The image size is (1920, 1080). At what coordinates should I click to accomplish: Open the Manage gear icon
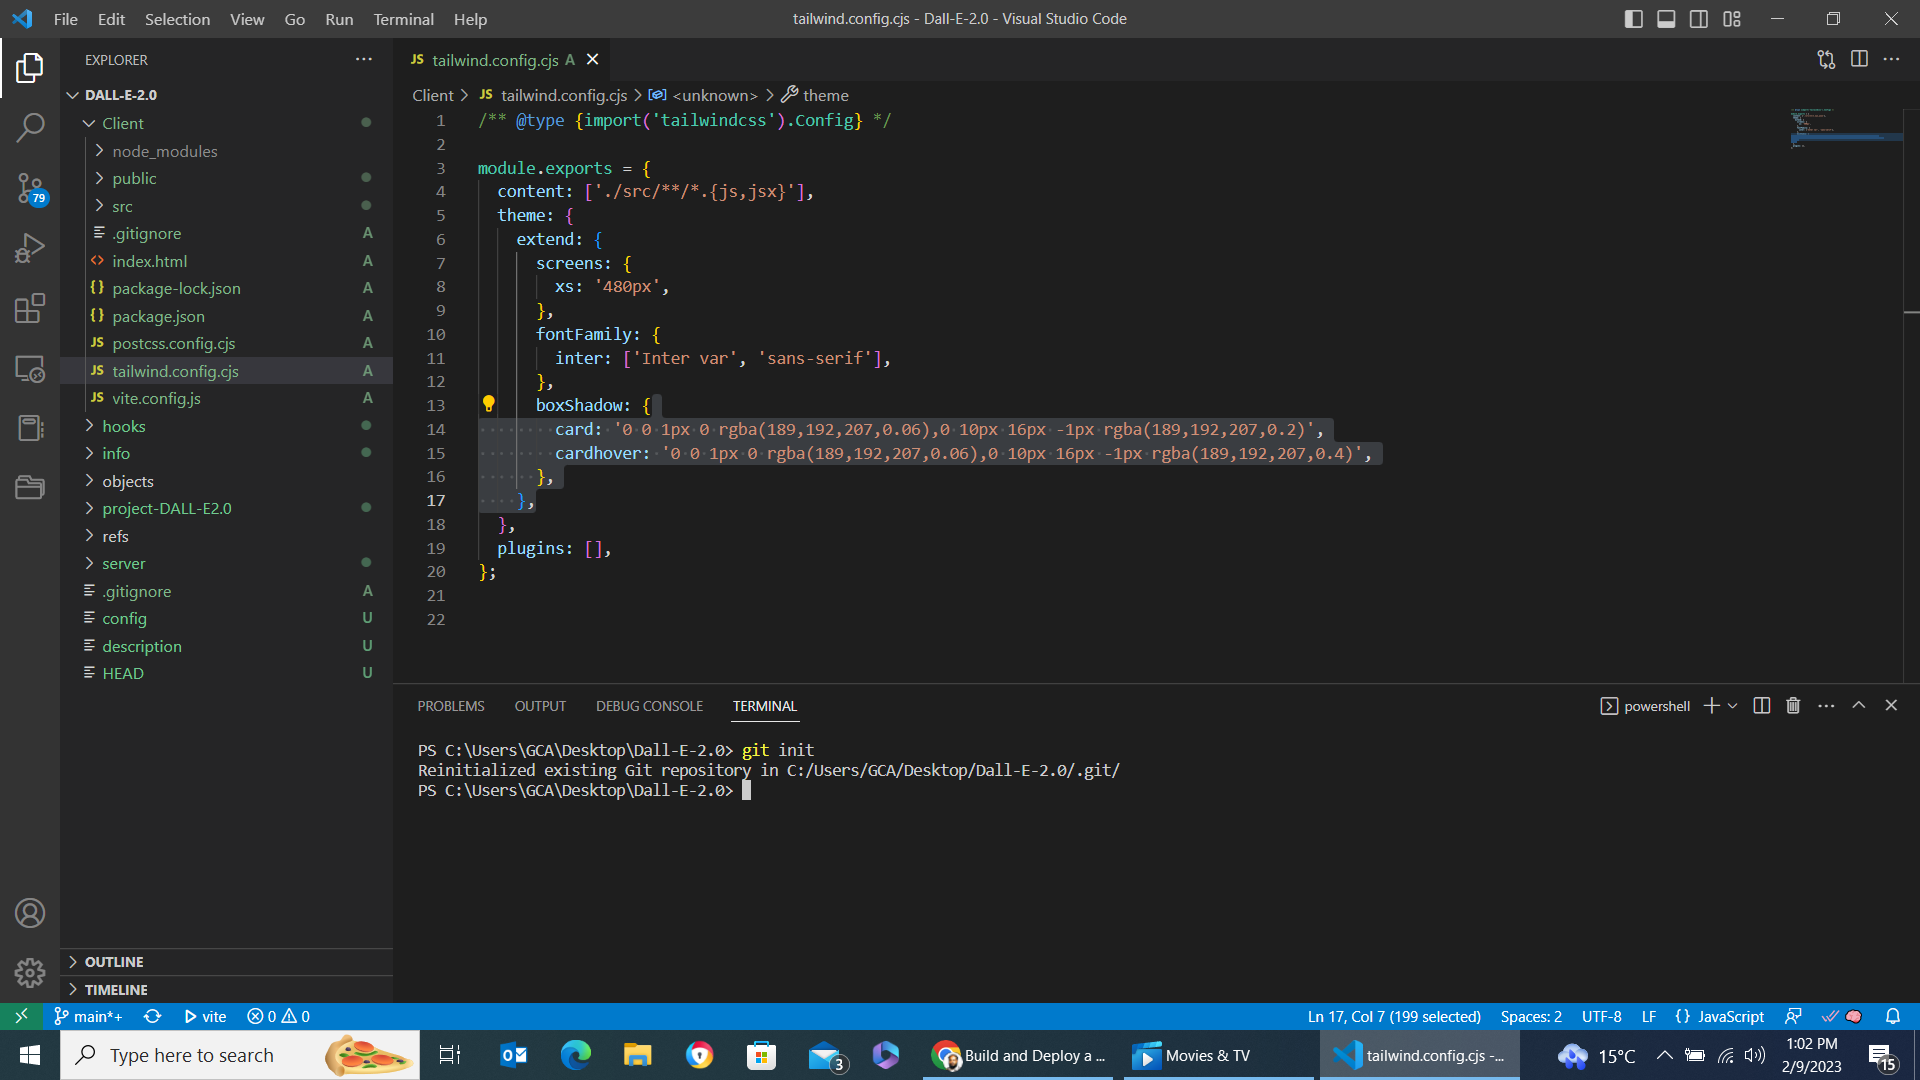pos(30,972)
